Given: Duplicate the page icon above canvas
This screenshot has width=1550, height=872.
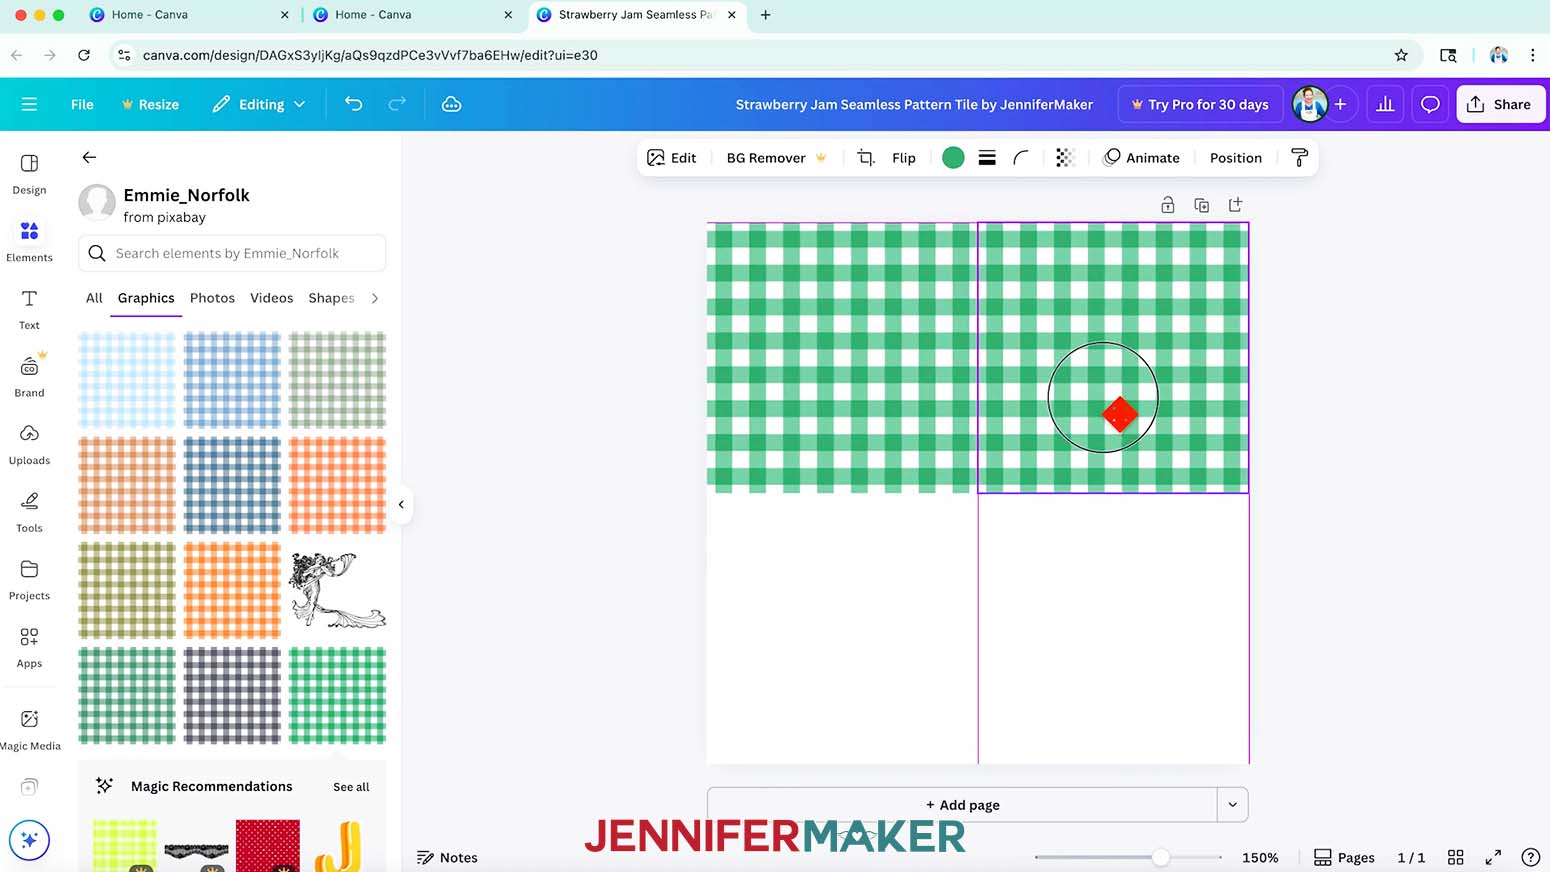Looking at the screenshot, I should pyautogui.click(x=1202, y=205).
